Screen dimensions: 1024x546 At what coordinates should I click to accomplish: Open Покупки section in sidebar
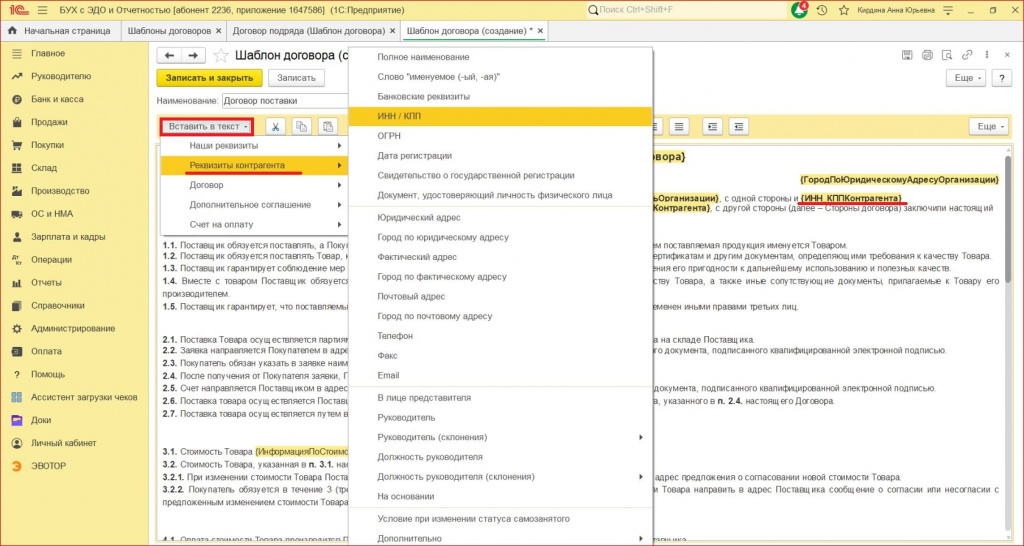click(x=48, y=145)
